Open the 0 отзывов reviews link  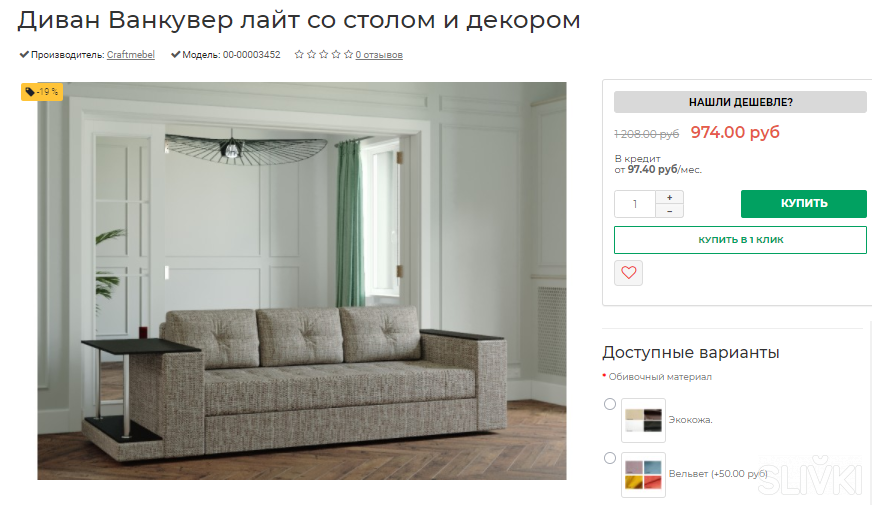tap(379, 55)
